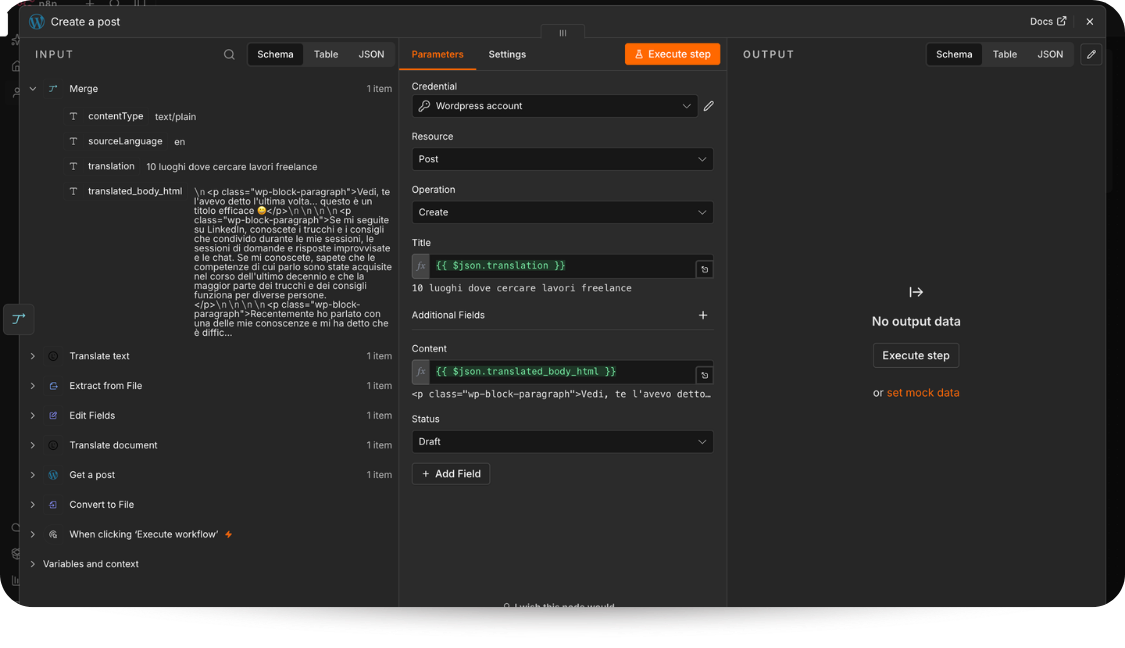
Task: Open the Resource dropdown showing Post
Action: 562,159
